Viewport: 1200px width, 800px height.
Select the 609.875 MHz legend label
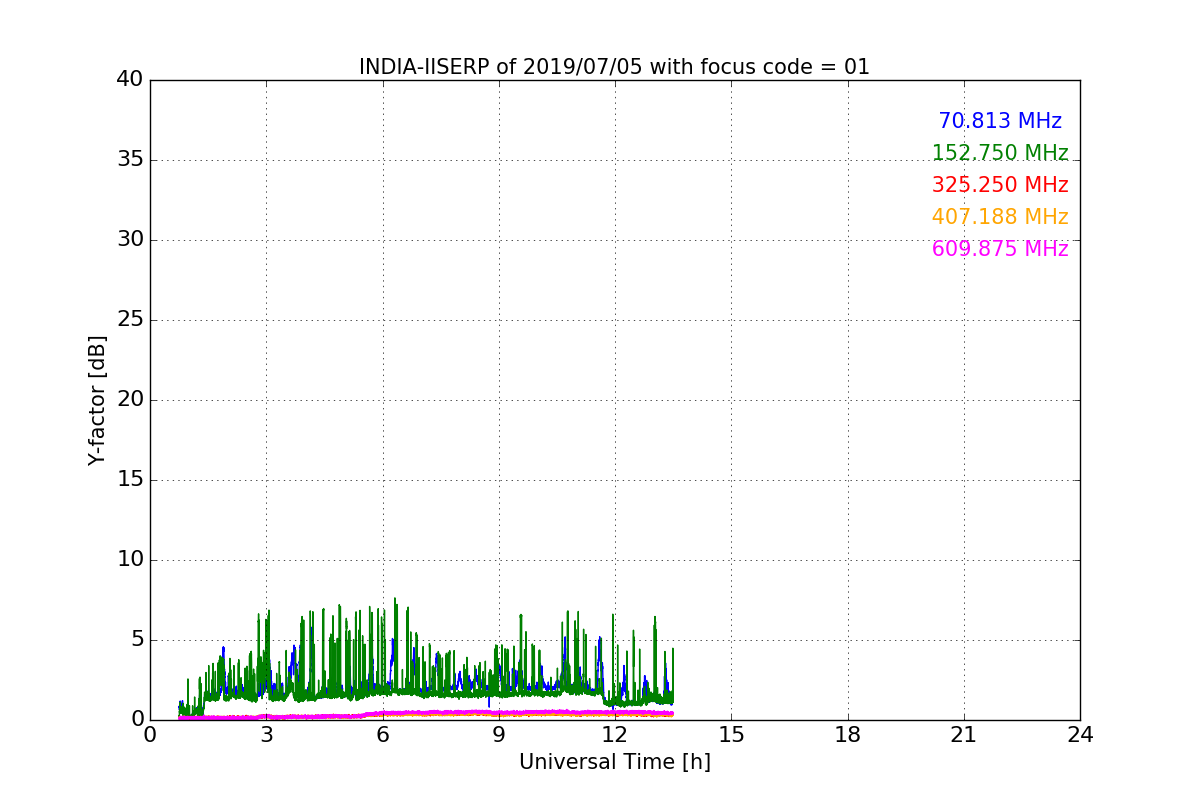tap(1000, 249)
